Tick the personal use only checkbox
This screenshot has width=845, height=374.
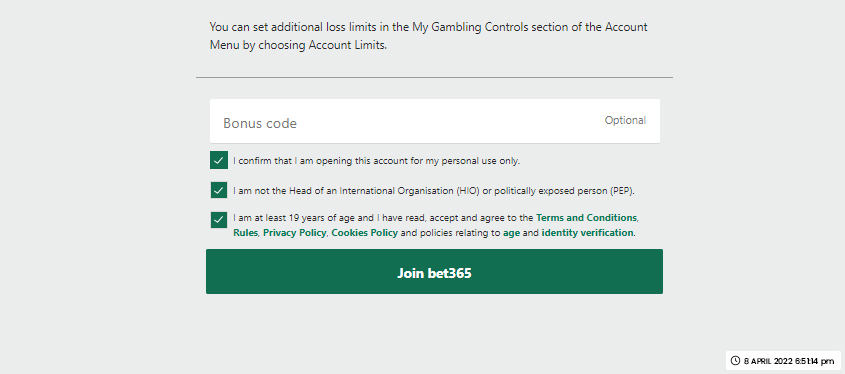click(x=219, y=160)
